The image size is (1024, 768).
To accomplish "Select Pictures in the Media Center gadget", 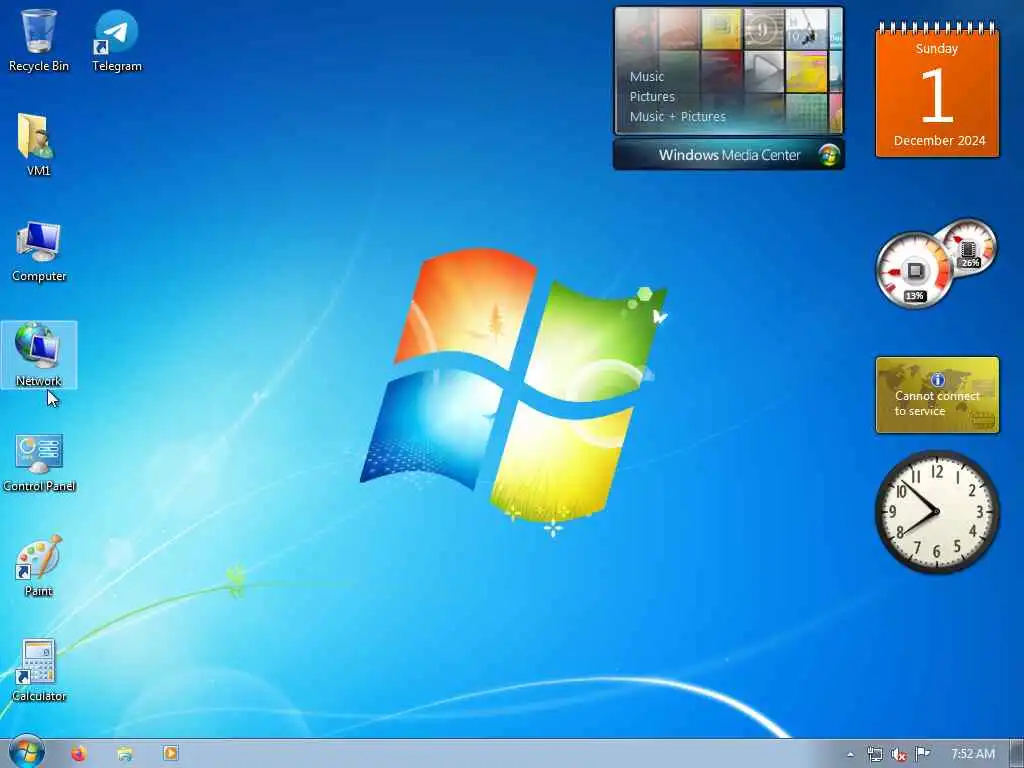I will pyautogui.click(x=652, y=97).
